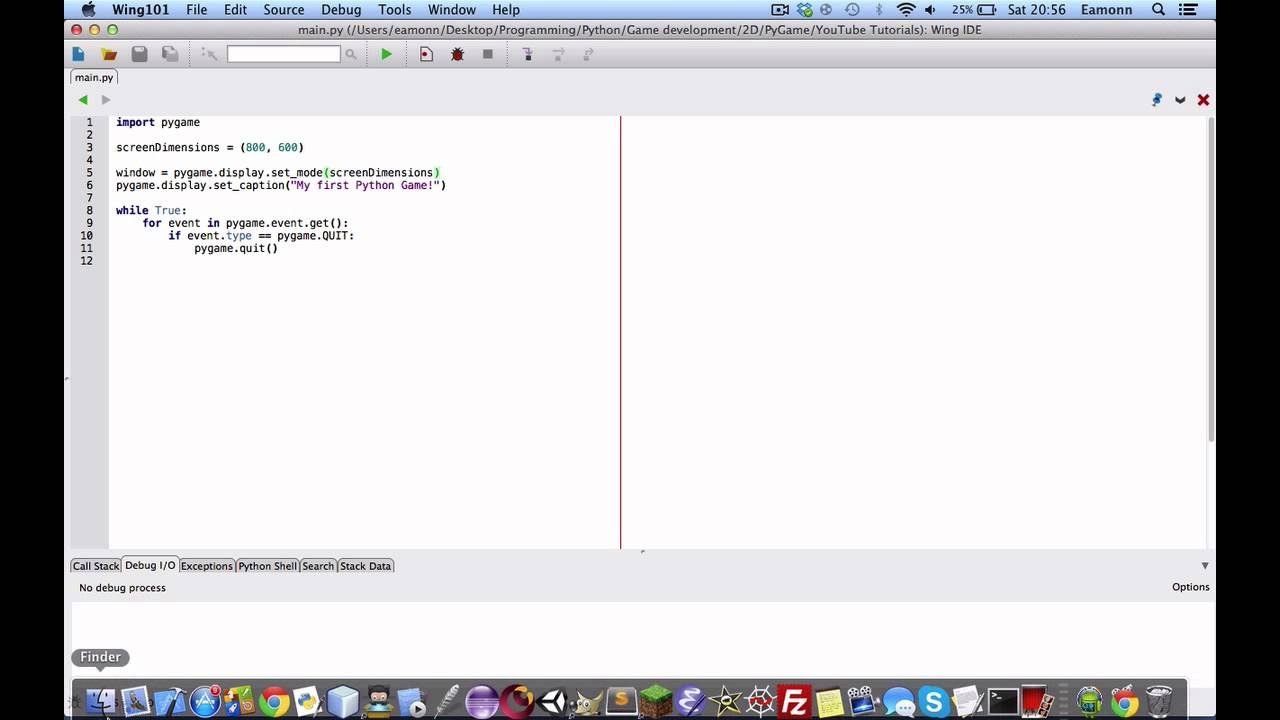Open the Call Stack tab
Viewport: 1280px width, 720px height.
[x=96, y=566]
